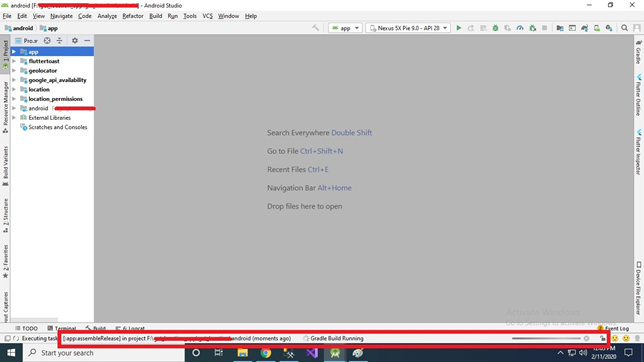The height and width of the screenshot is (362, 644).
Task: Open Search Everywhere magnifier icon
Action: 624,28
